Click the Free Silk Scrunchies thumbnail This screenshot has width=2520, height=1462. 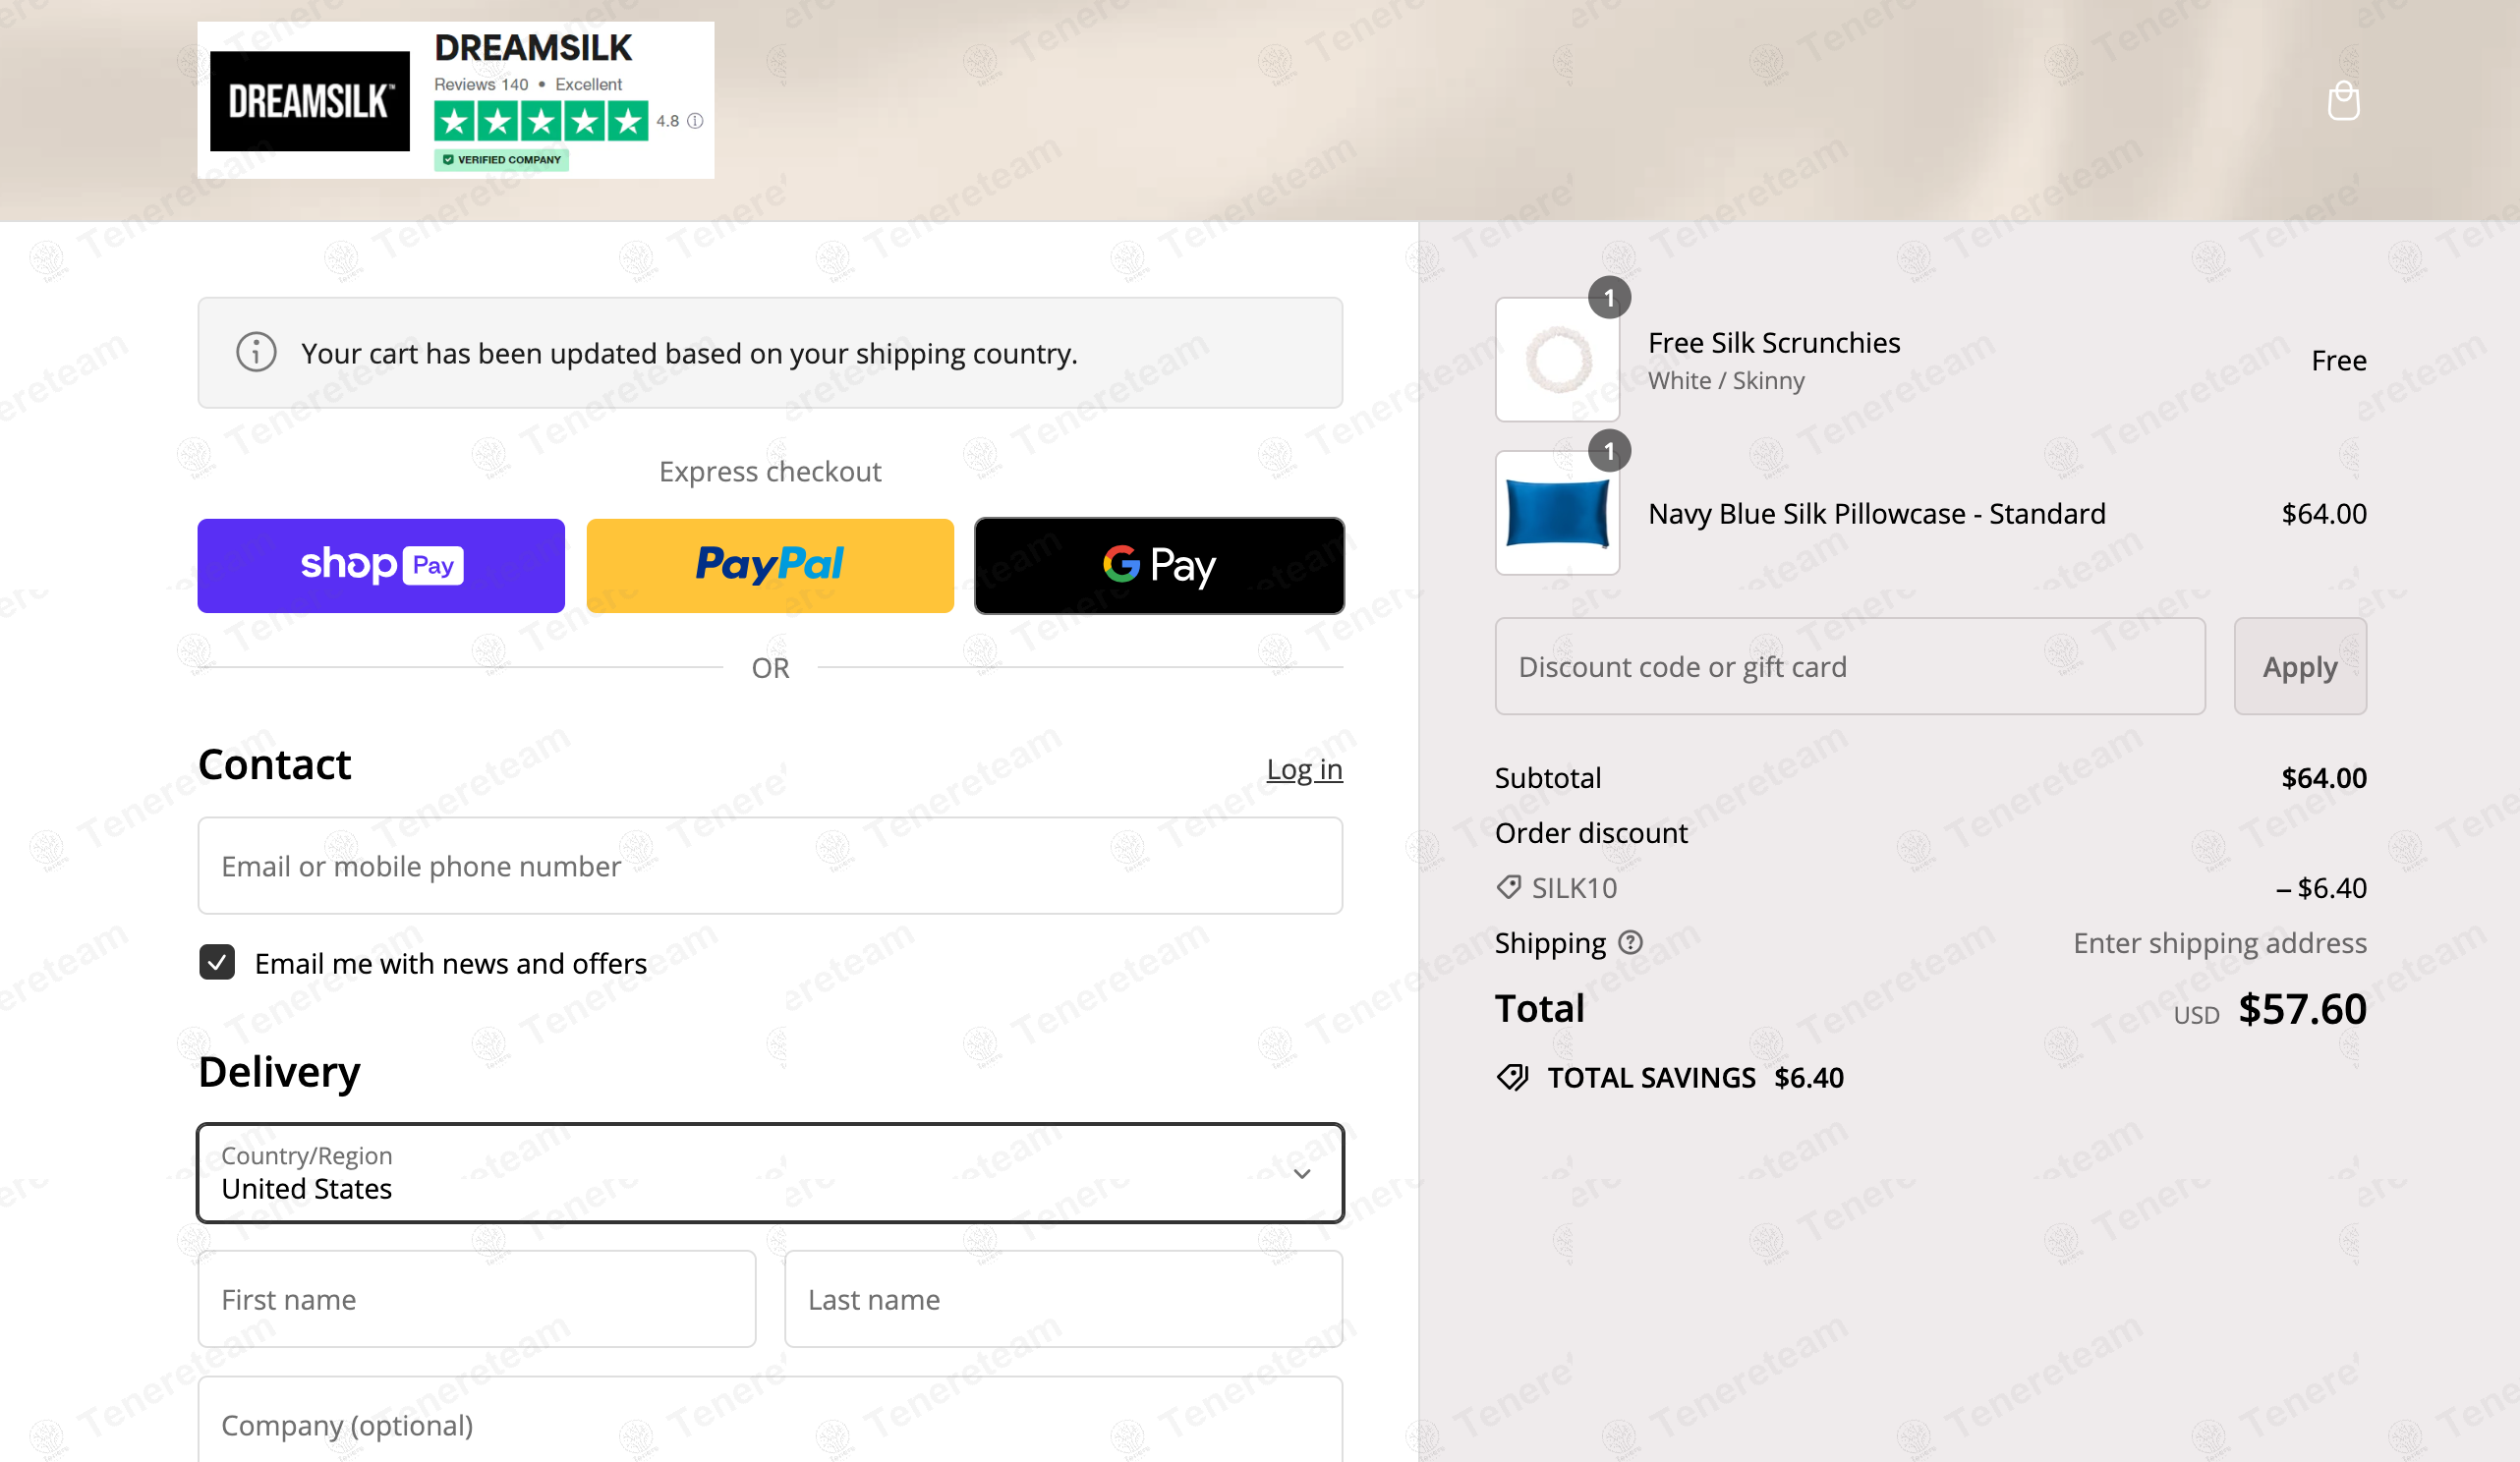[x=1557, y=359]
